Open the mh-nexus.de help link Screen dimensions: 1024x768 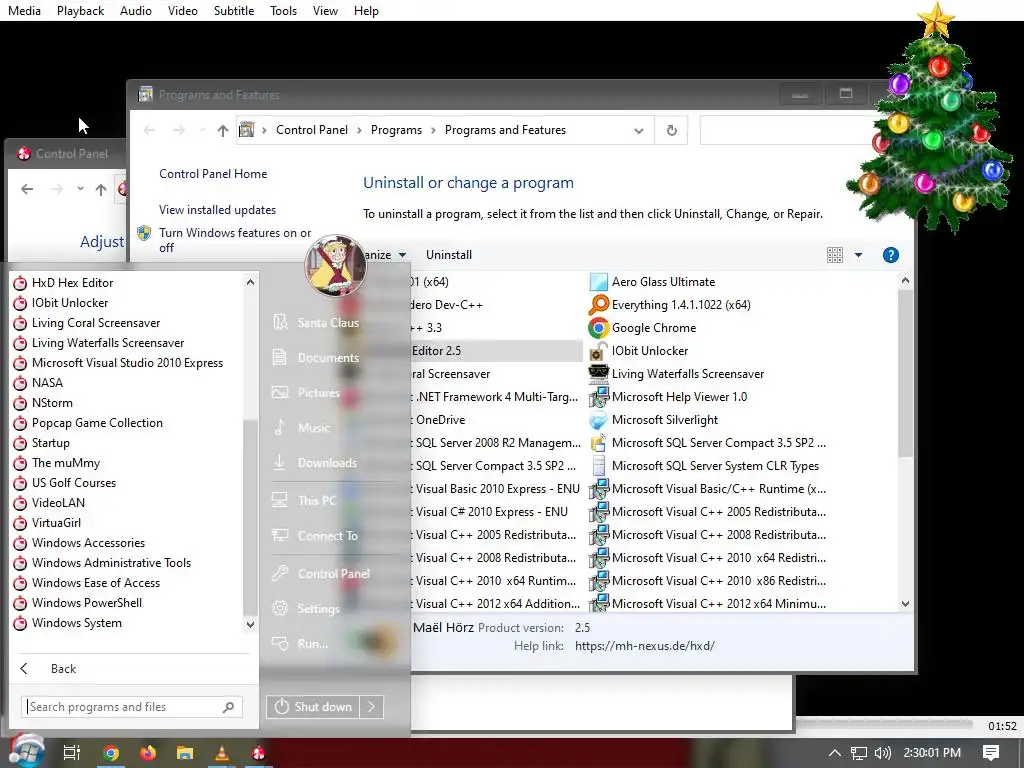pos(645,646)
